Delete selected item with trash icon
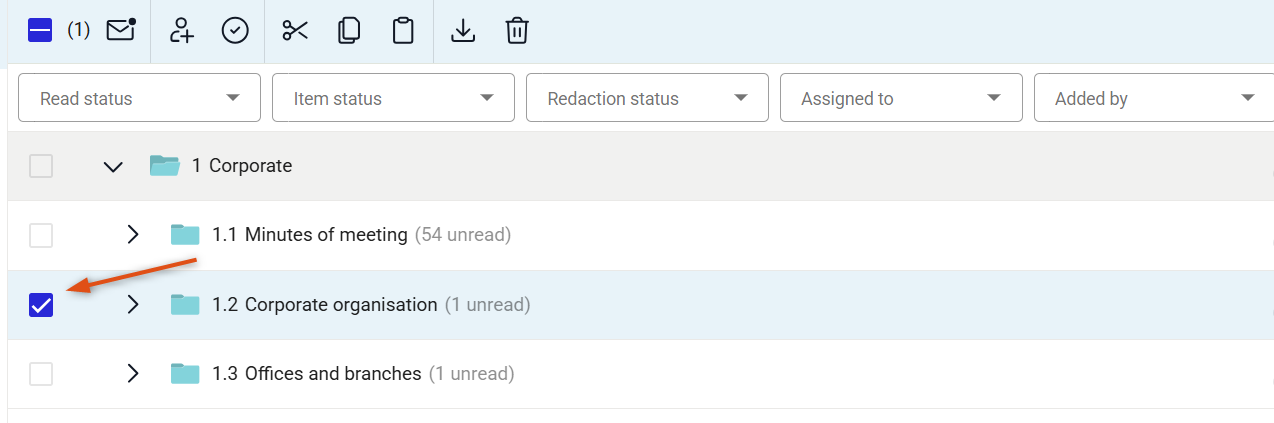The height and width of the screenshot is (423, 1274). pos(516,31)
